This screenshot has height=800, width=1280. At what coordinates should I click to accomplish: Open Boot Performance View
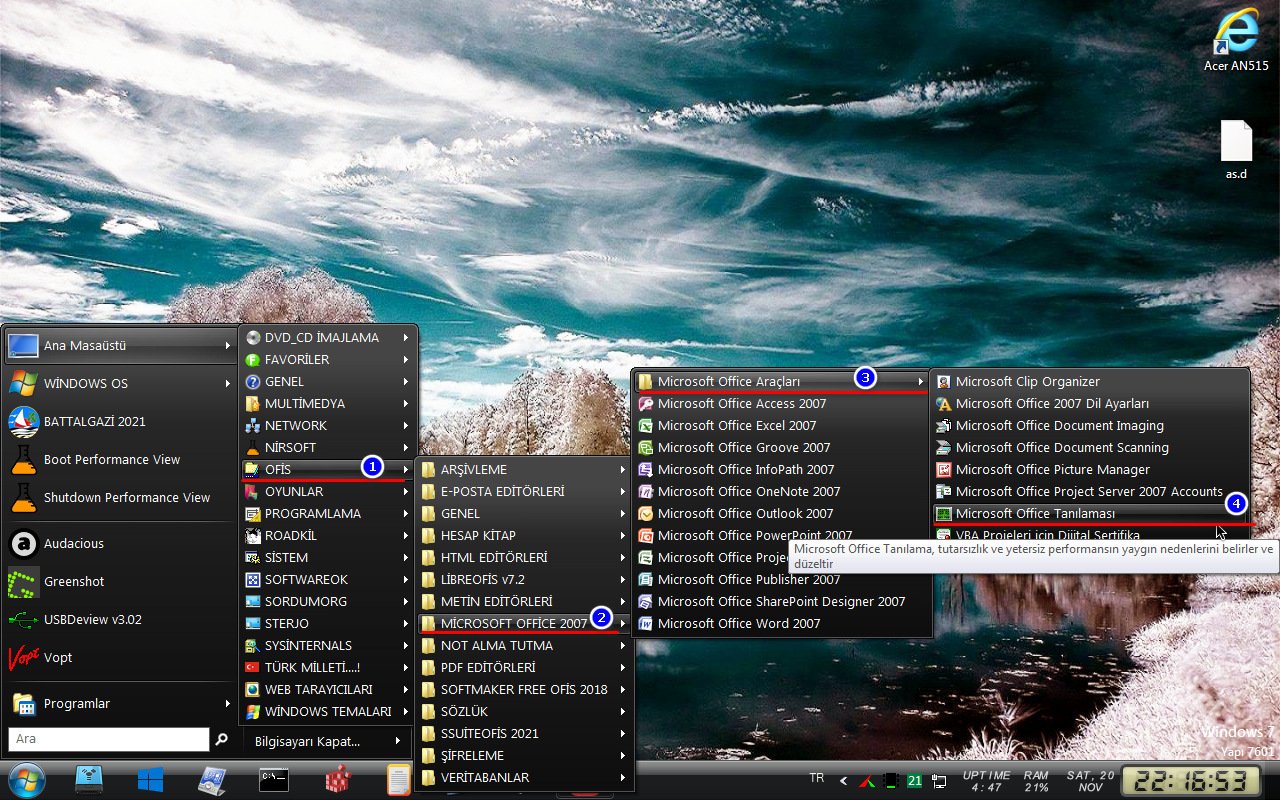pyautogui.click(x=120, y=459)
